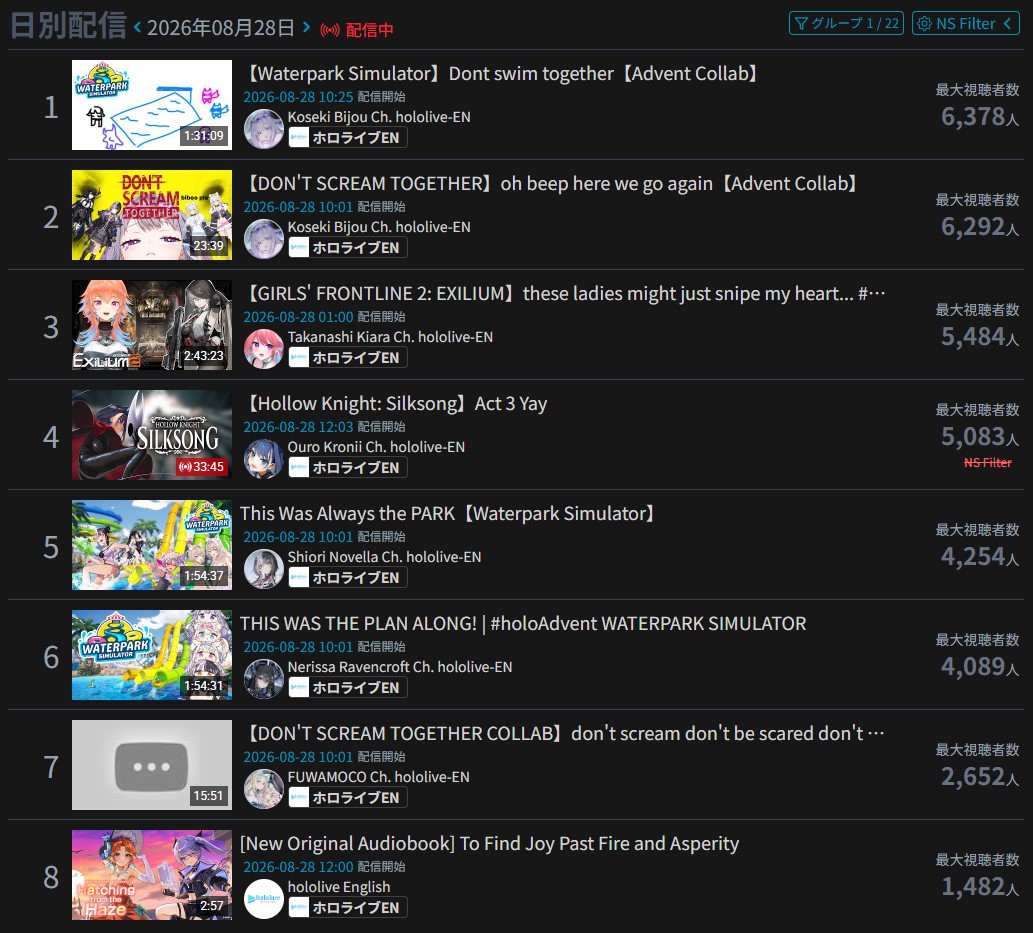Open Ouro Kronii Ch. hololive-EN channel name
This screenshot has width=1033, height=933.
click(376, 447)
